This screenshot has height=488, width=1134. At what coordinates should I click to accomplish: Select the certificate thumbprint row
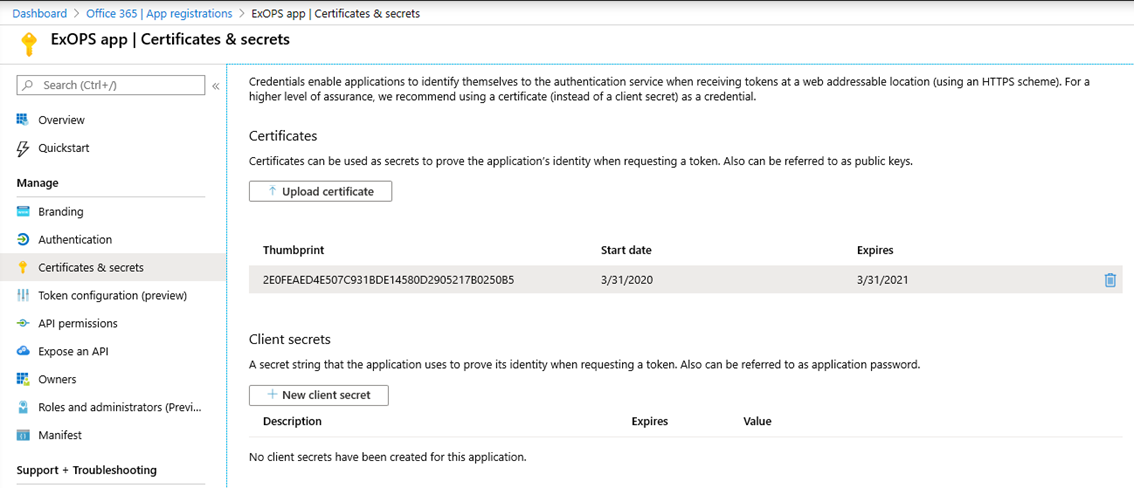[388, 280]
